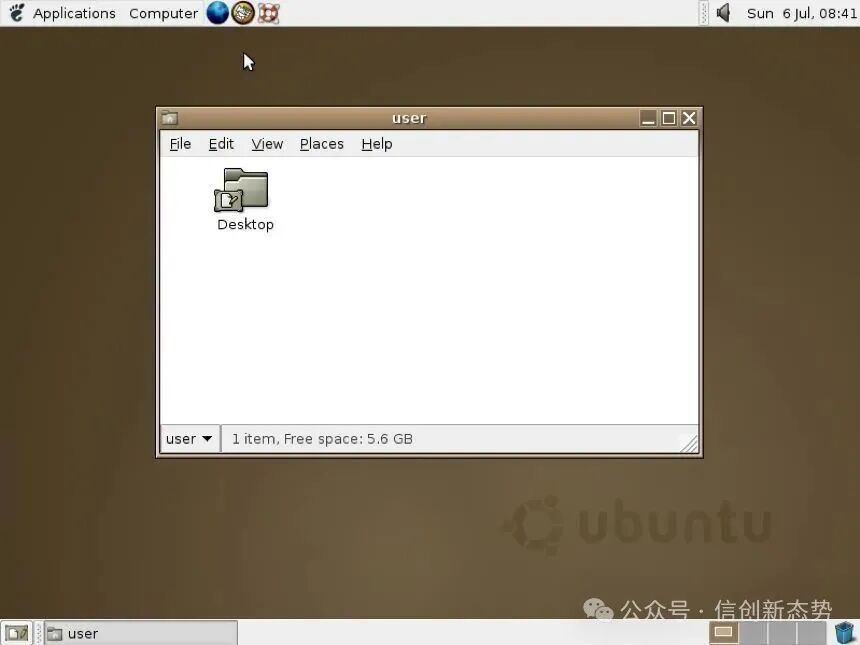Minimize the user window
Image resolution: width=860 pixels, height=645 pixels.
[648, 118]
